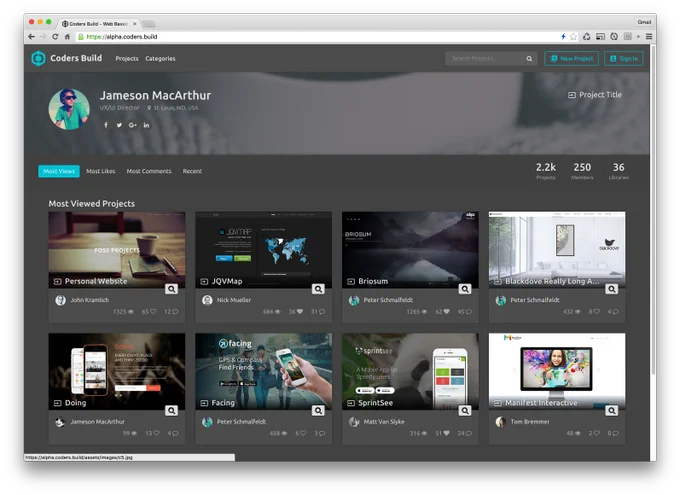The height and width of the screenshot is (495, 680).
Task: Open the Facing project thumbnail
Action: 263,371
